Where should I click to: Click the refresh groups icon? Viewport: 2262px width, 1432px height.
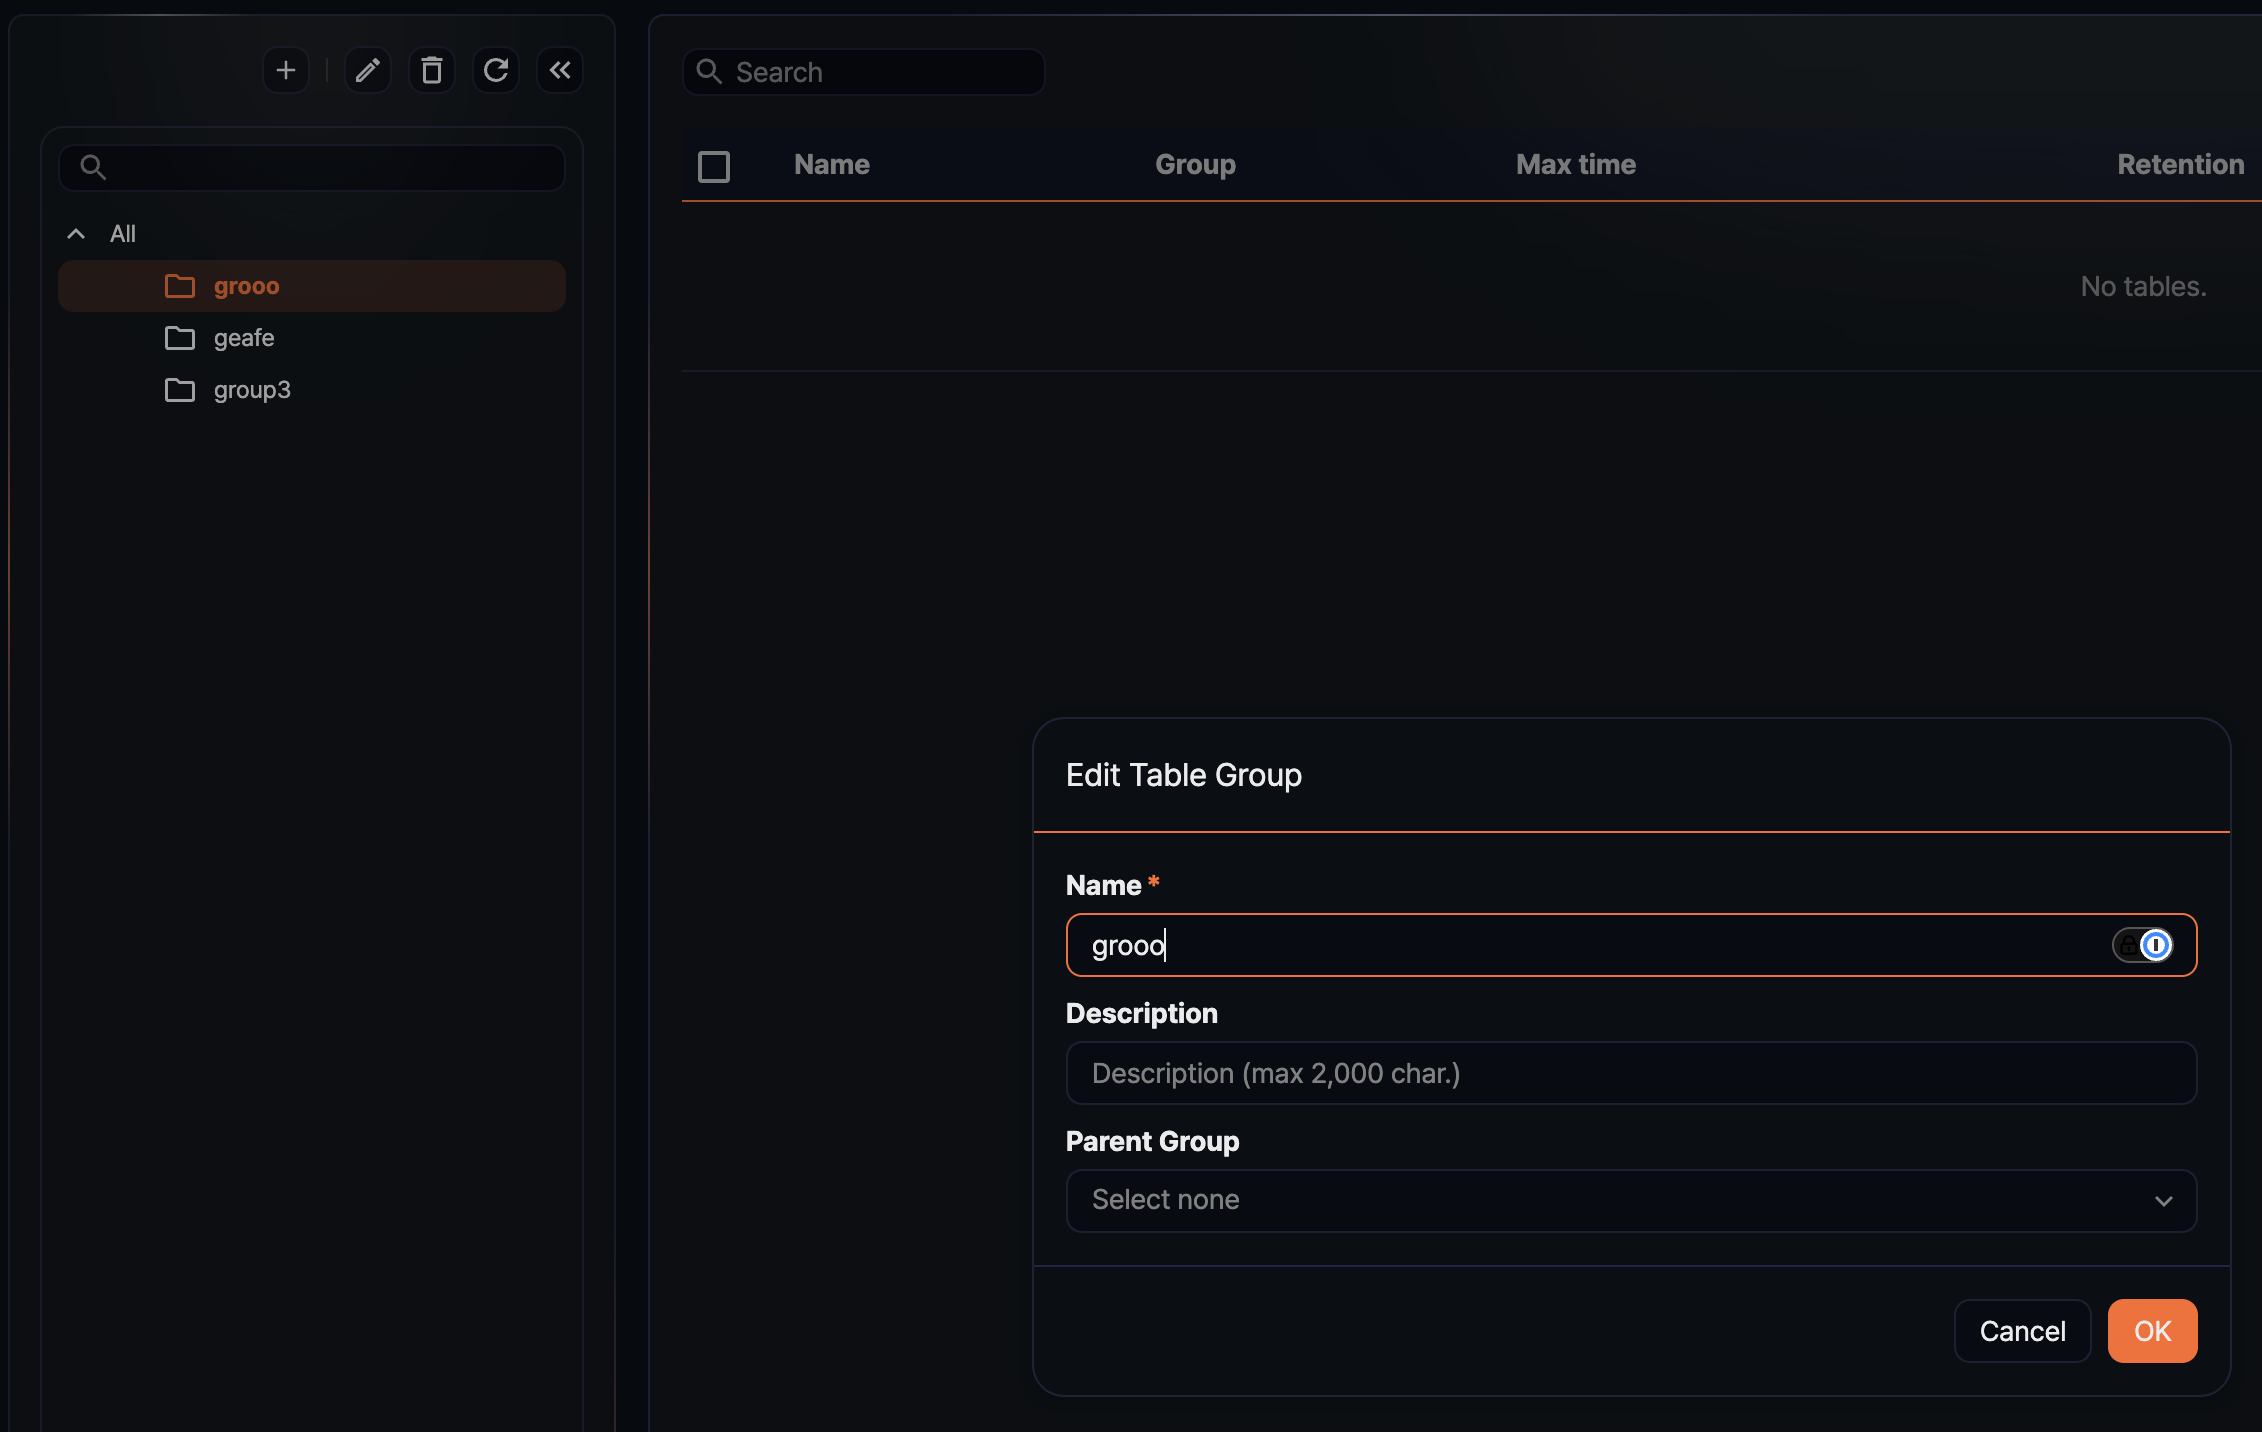(x=495, y=70)
